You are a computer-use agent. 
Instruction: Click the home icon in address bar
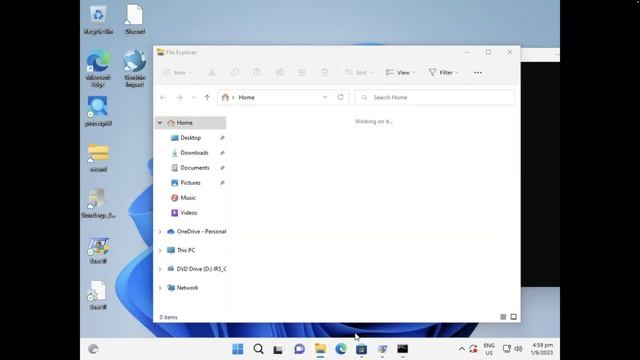pos(225,98)
